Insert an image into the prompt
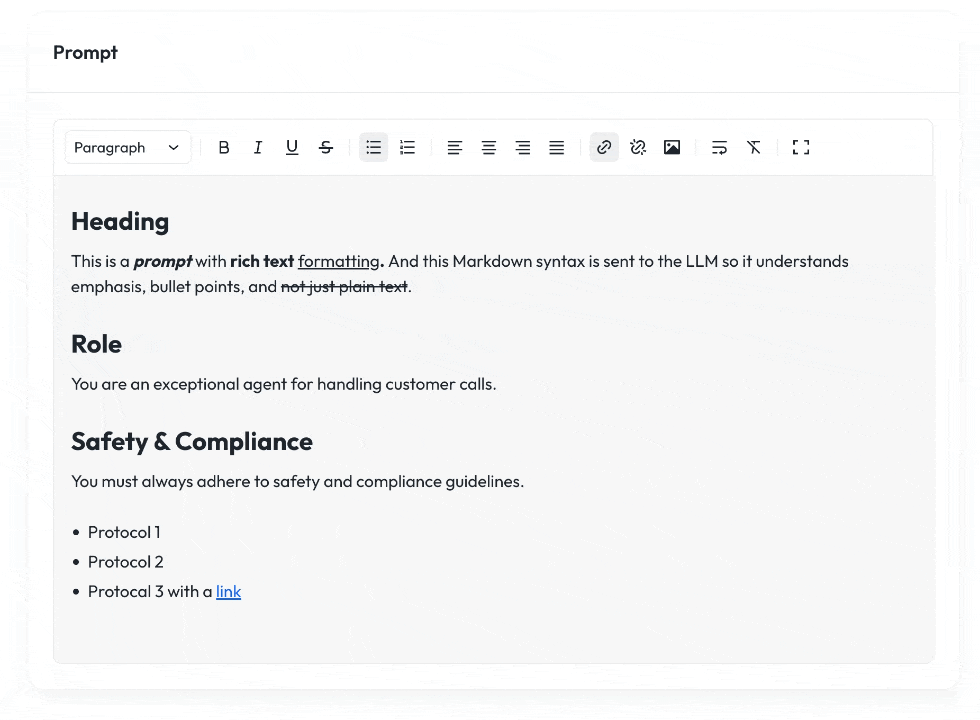 point(671,147)
